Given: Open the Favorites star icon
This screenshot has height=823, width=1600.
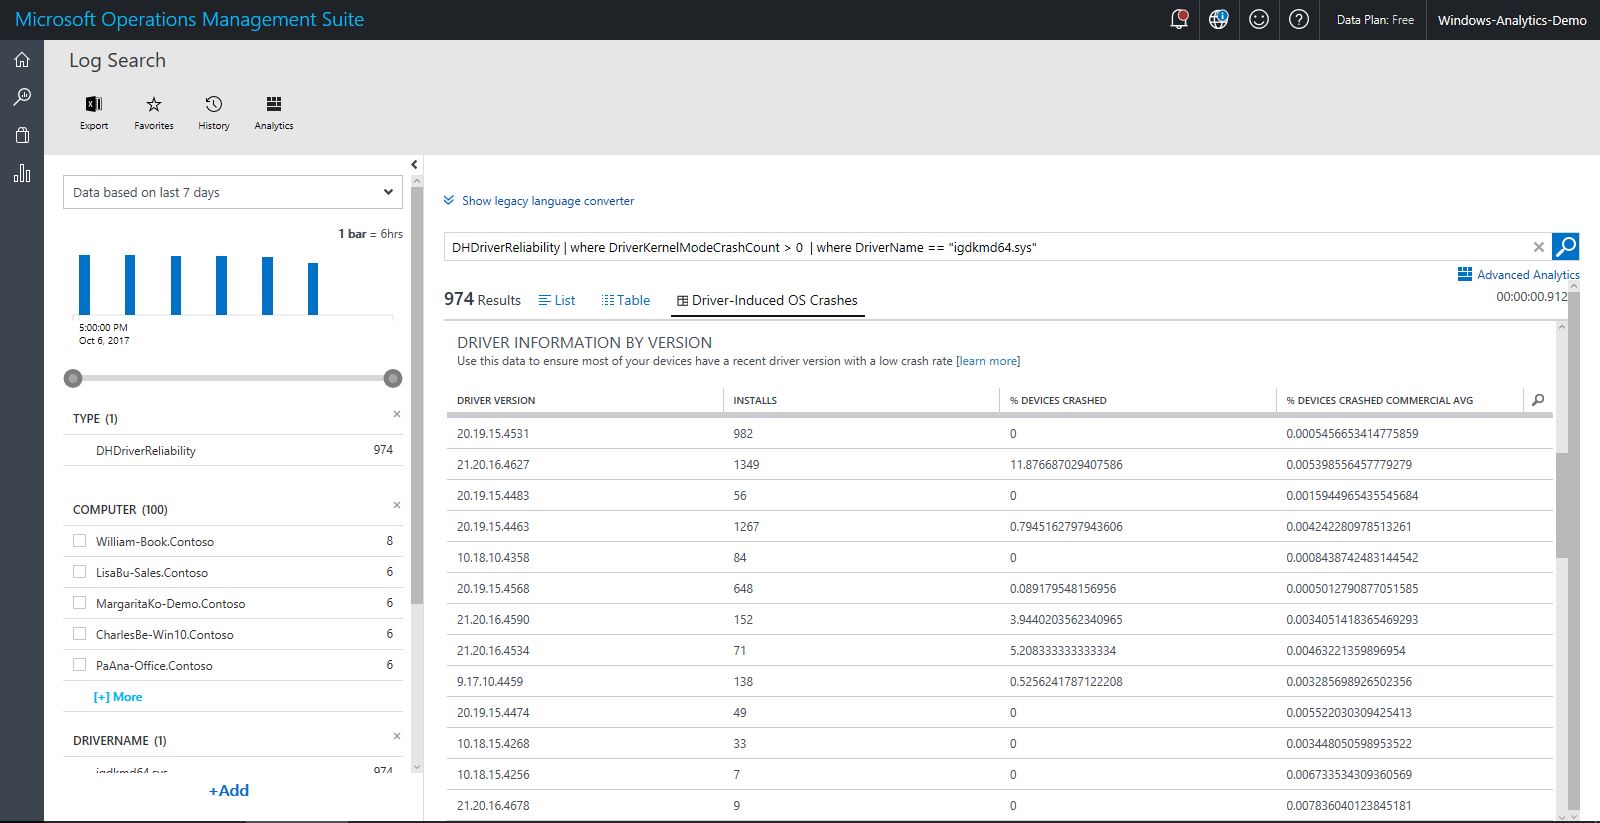Looking at the screenshot, I should coord(154,105).
